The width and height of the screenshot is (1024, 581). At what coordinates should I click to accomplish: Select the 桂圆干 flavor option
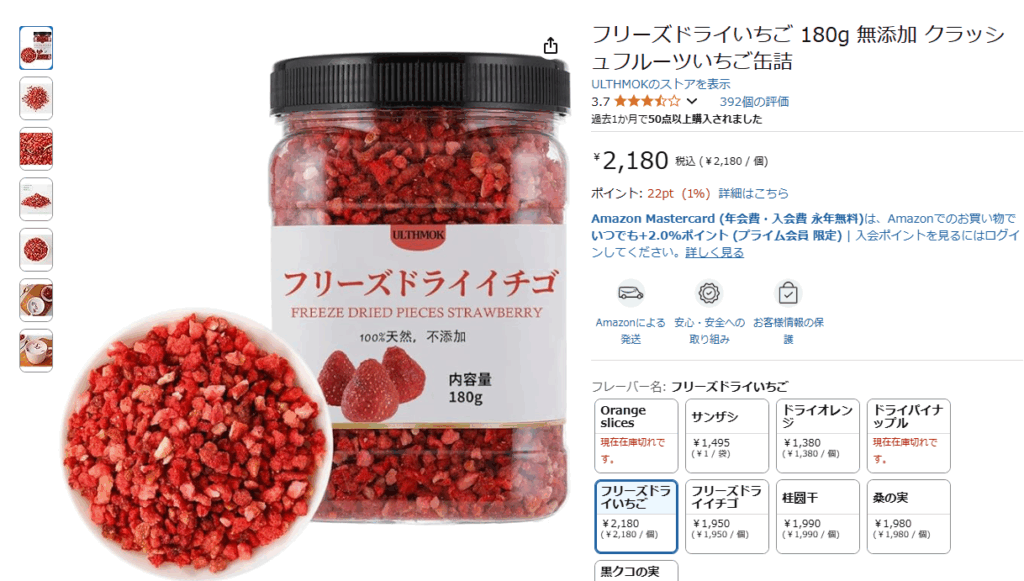pos(818,516)
